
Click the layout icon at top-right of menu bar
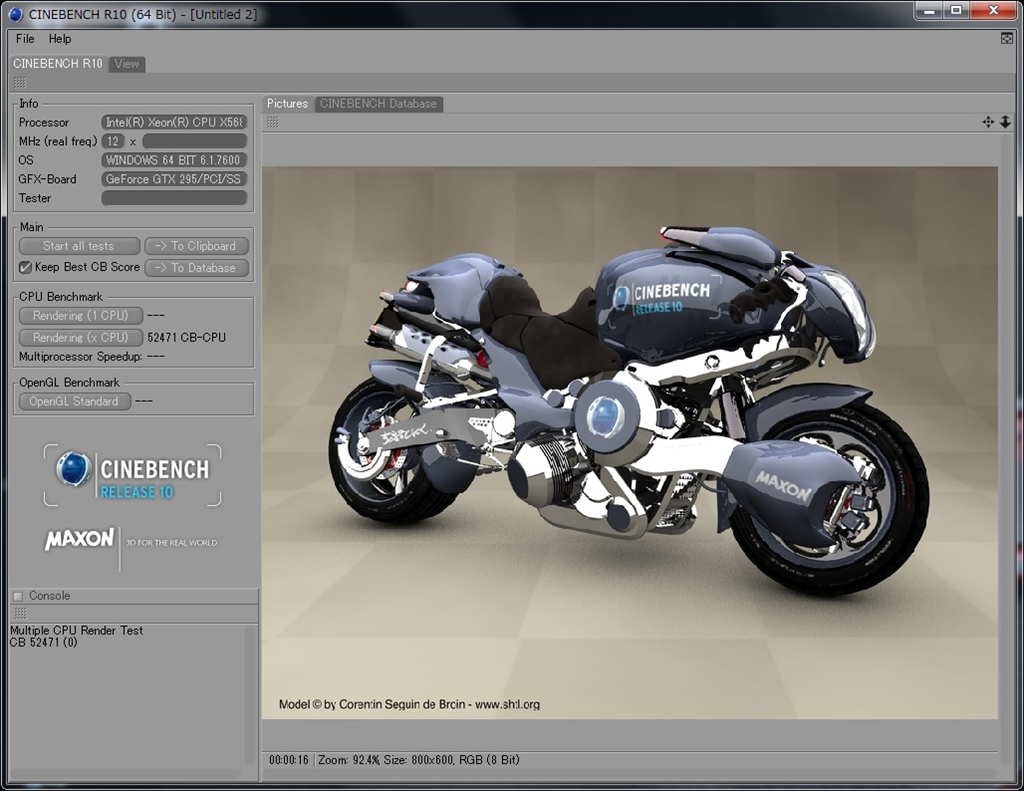pos(1006,39)
